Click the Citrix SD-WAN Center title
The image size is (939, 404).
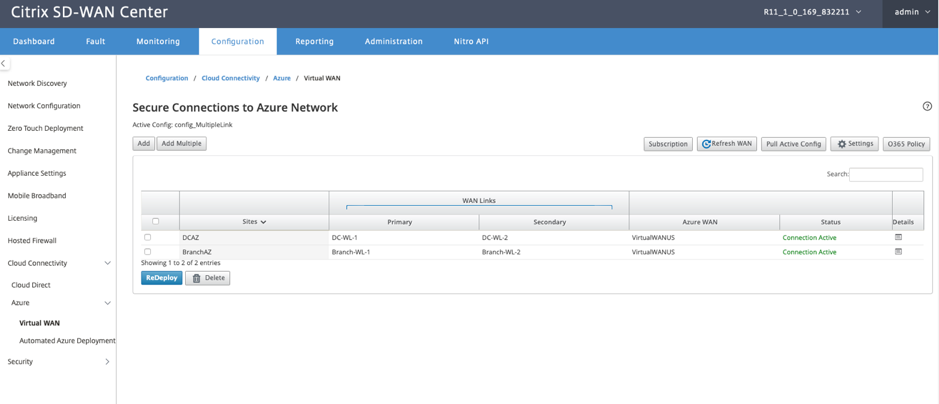(x=90, y=12)
